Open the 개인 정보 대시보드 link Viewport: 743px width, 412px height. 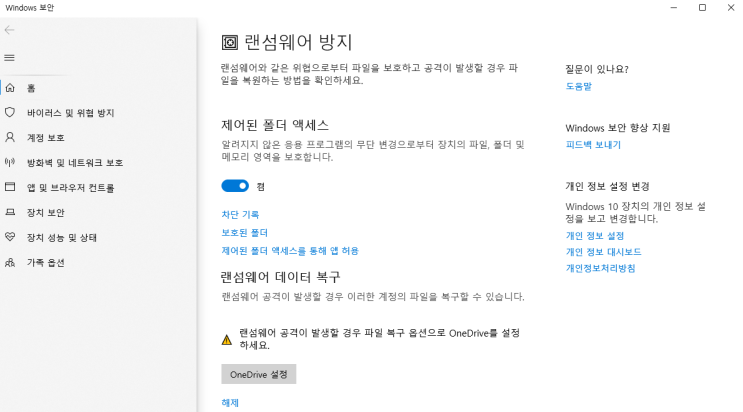click(x=603, y=252)
